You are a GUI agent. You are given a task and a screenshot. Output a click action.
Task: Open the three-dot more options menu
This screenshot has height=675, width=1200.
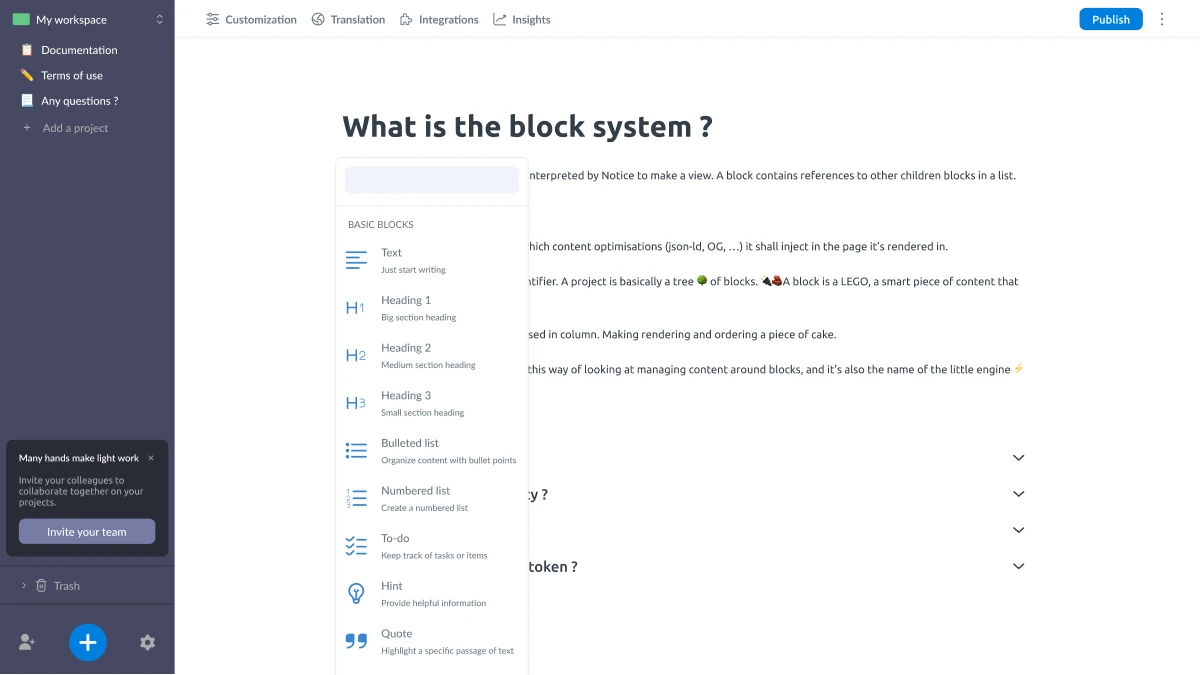point(1162,19)
